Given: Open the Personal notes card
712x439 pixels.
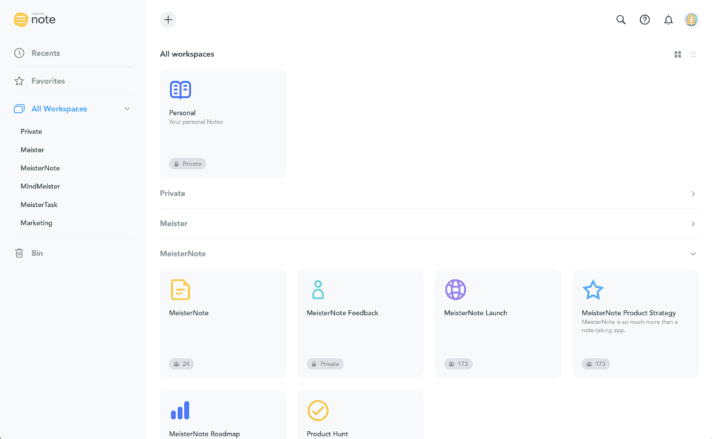Looking at the screenshot, I should [x=223, y=123].
